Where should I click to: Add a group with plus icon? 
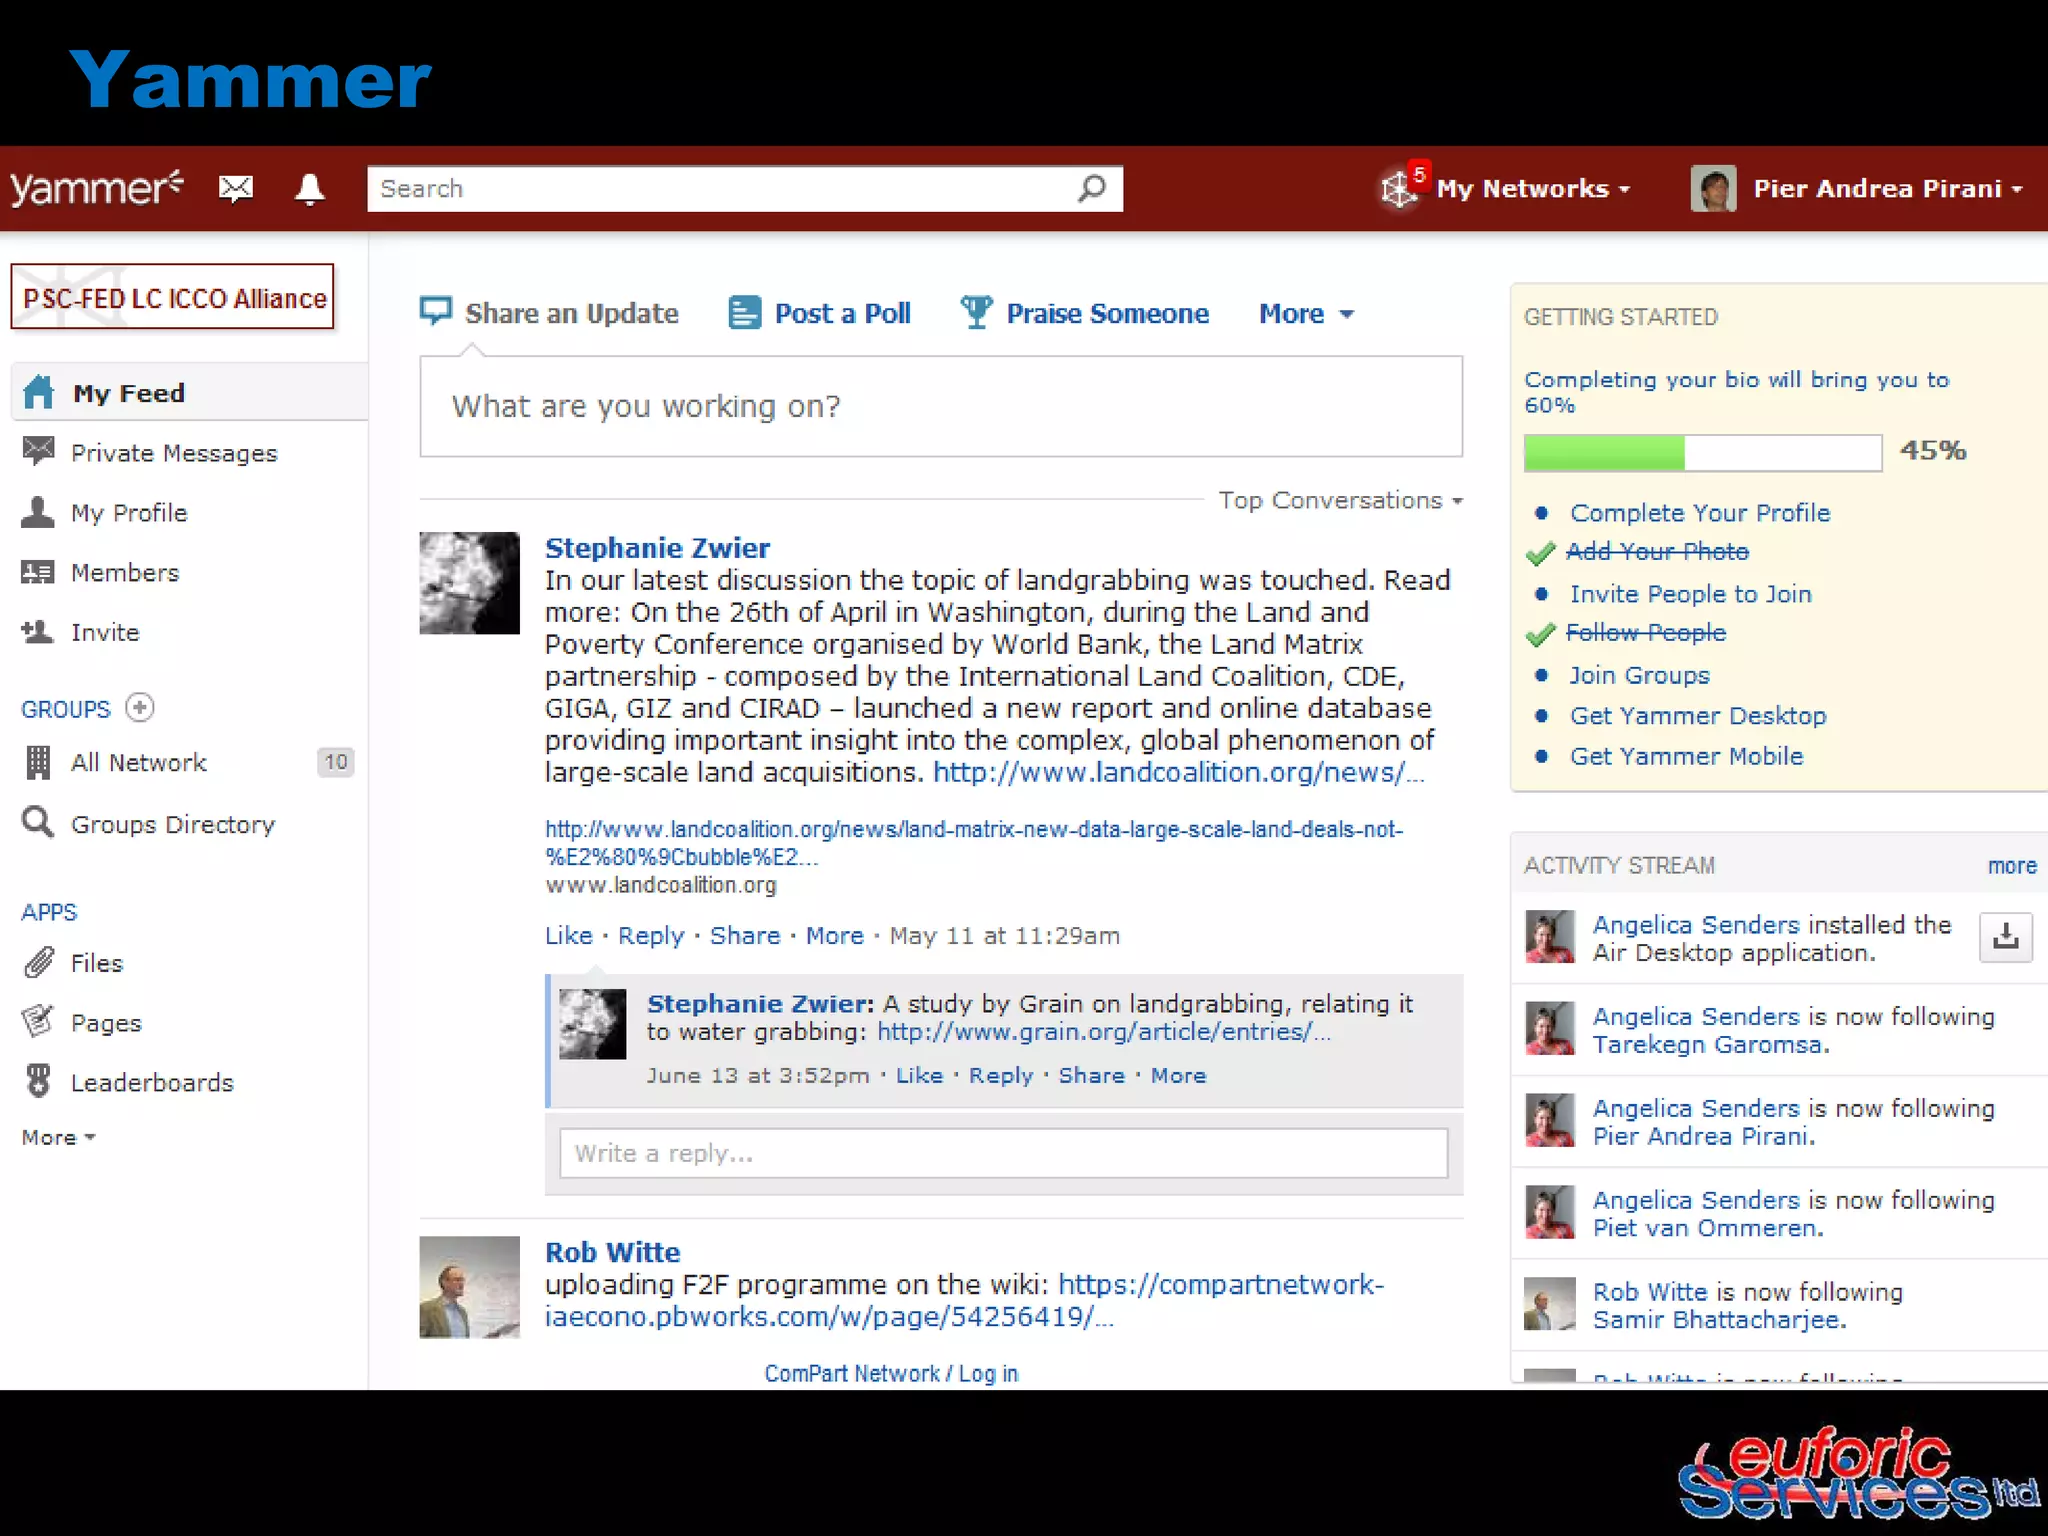coord(140,708)
